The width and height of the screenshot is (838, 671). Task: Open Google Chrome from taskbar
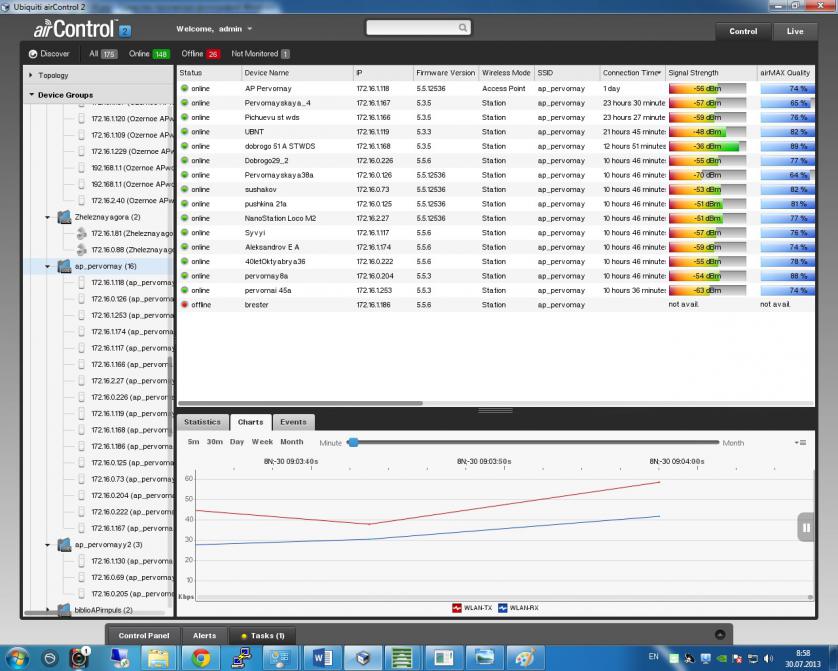(201, 658)
